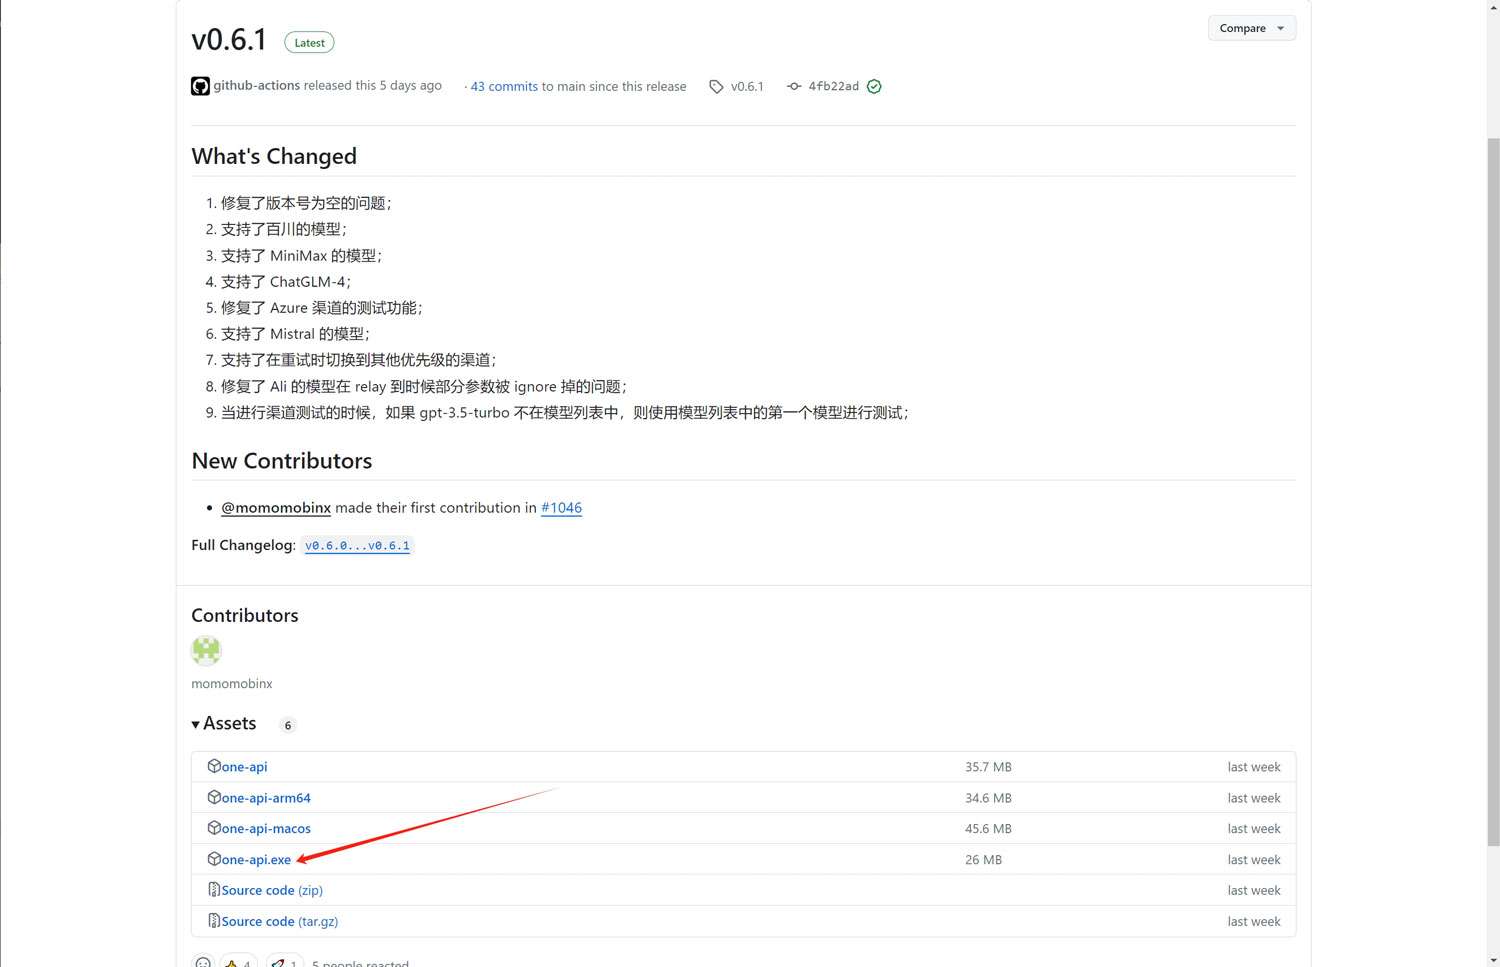Click the Assets count badge 6
This screenshot has width=1500, height=967.
click(288, 726)
